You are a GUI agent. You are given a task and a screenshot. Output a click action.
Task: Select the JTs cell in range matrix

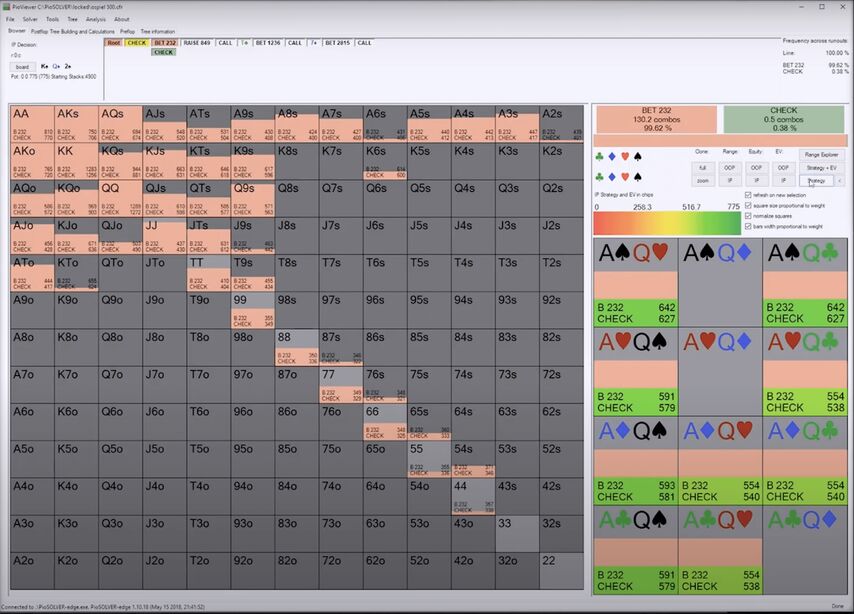click(209, 235)
